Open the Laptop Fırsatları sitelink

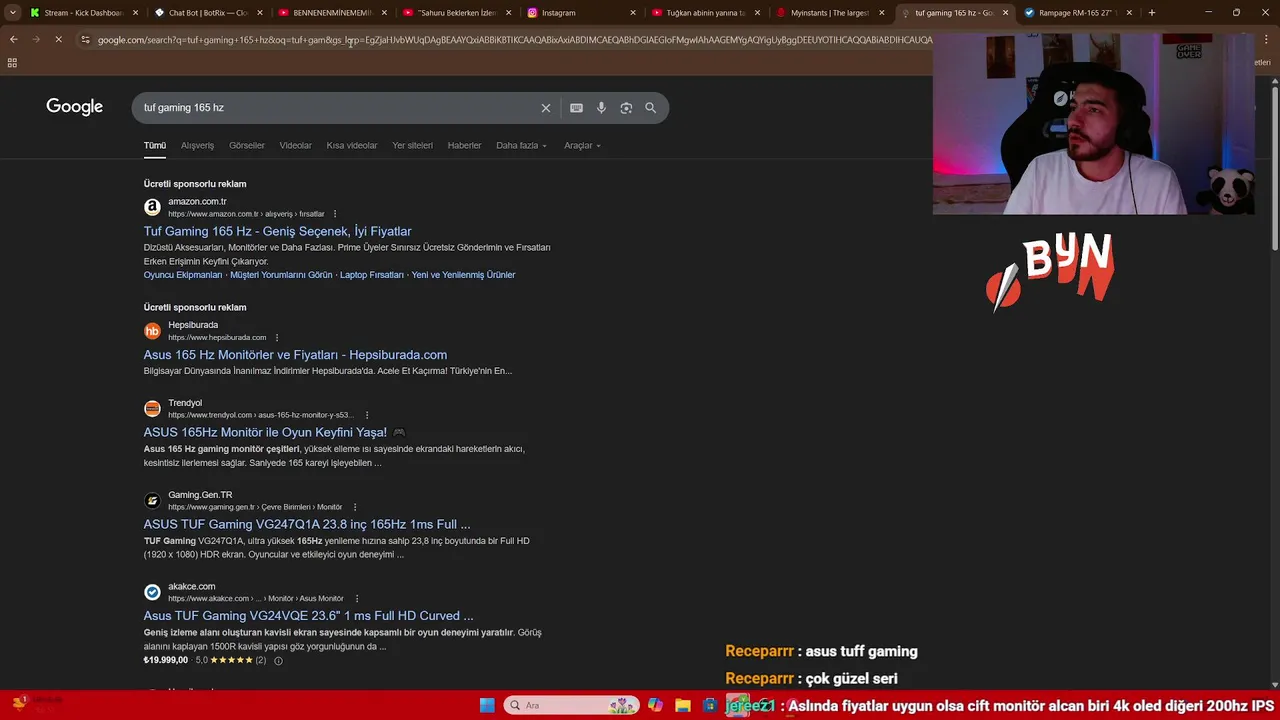pos(372,275)
